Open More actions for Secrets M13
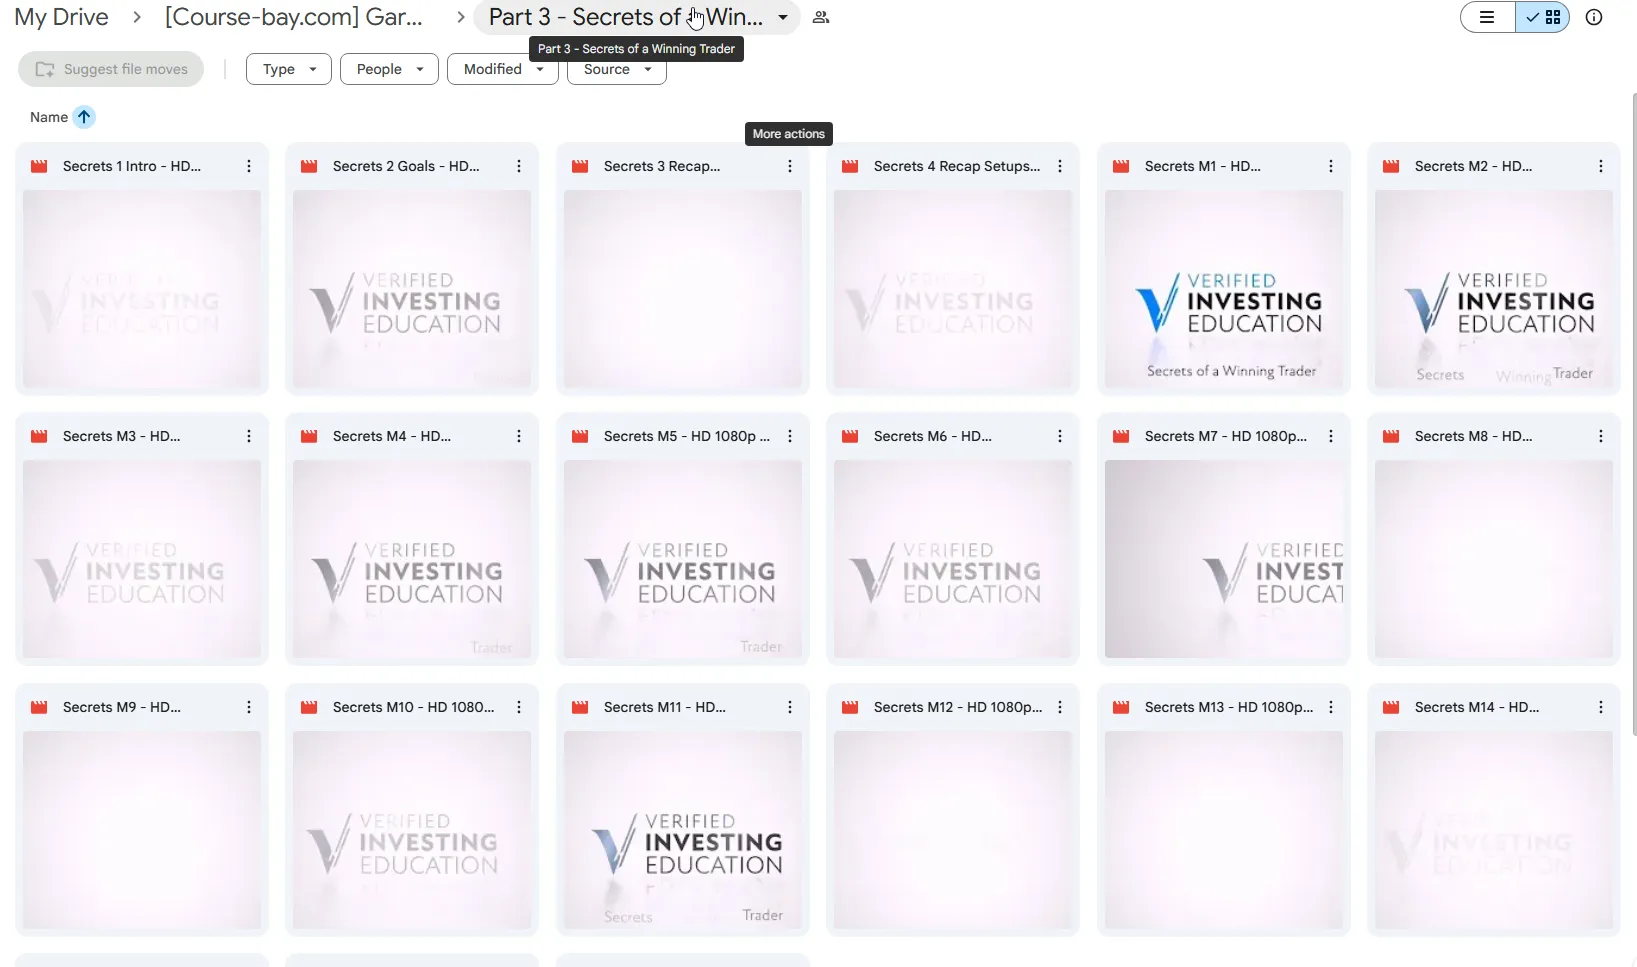Screen dimensions: 1637x967 tap(1331, 707)
